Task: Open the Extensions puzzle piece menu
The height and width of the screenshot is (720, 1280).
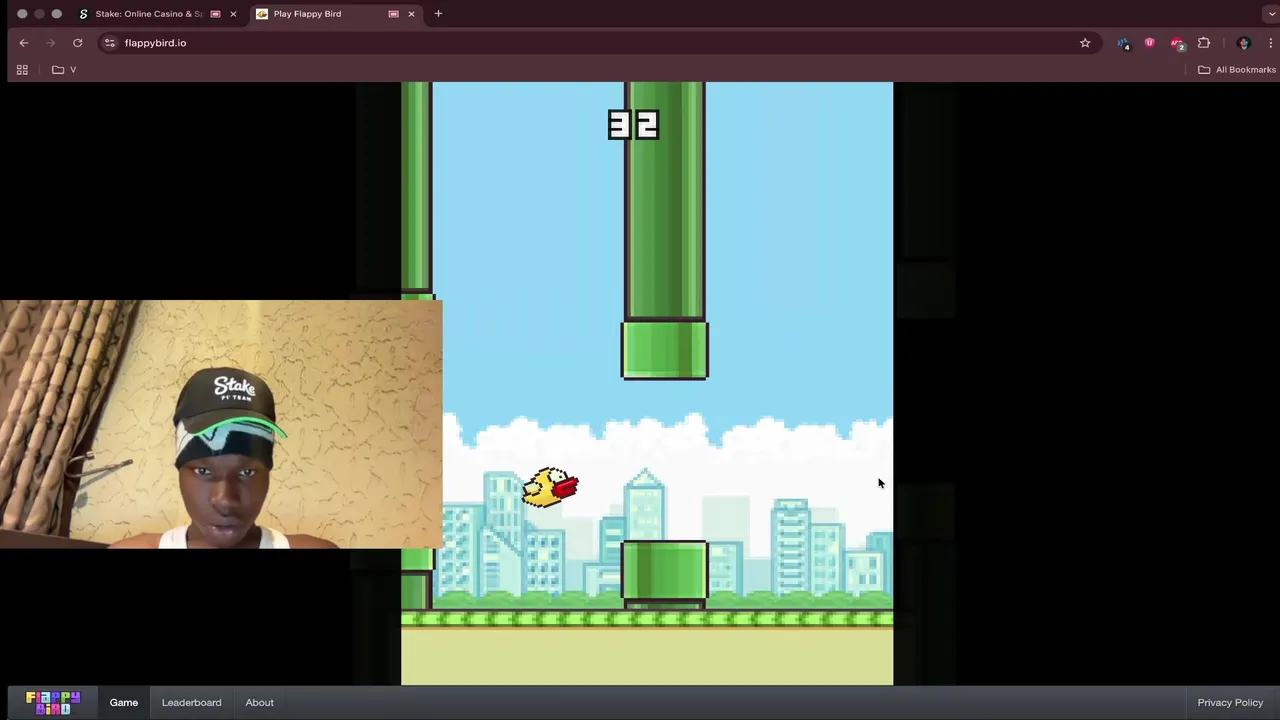Action: point(1204,43)
